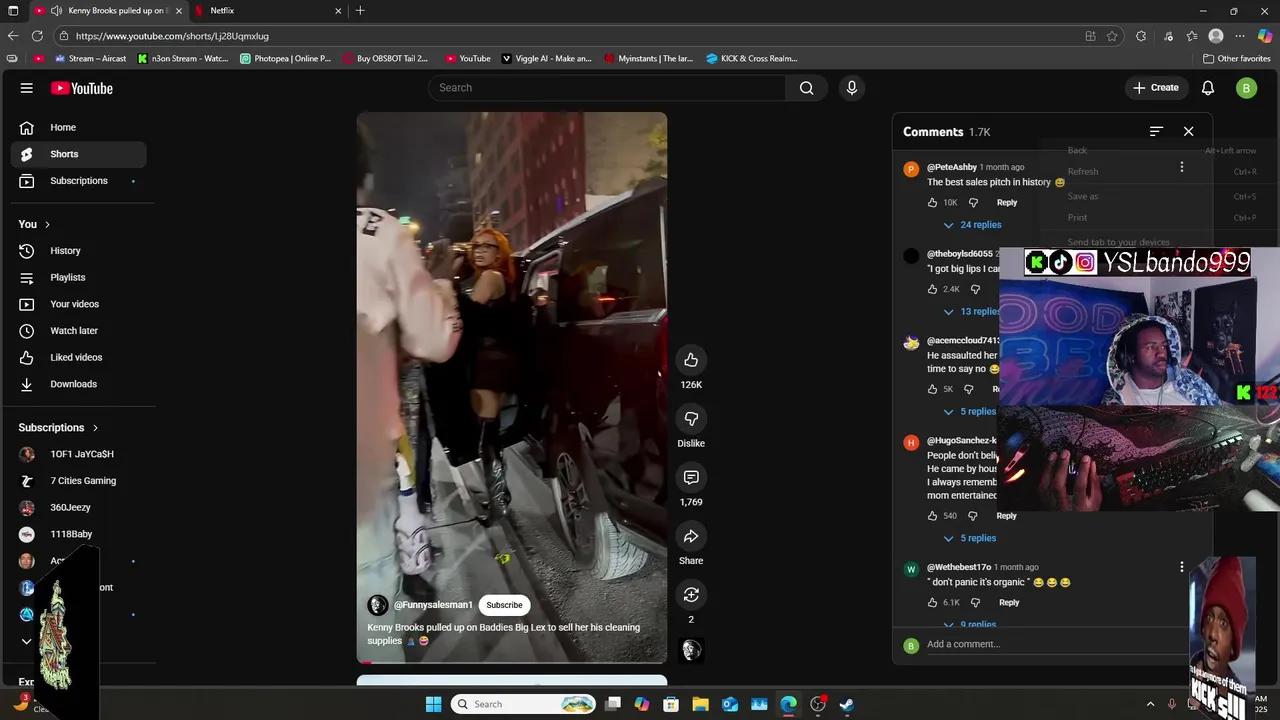Open History in the sidebar
The image size is (1280, 720).
(78, 251)
